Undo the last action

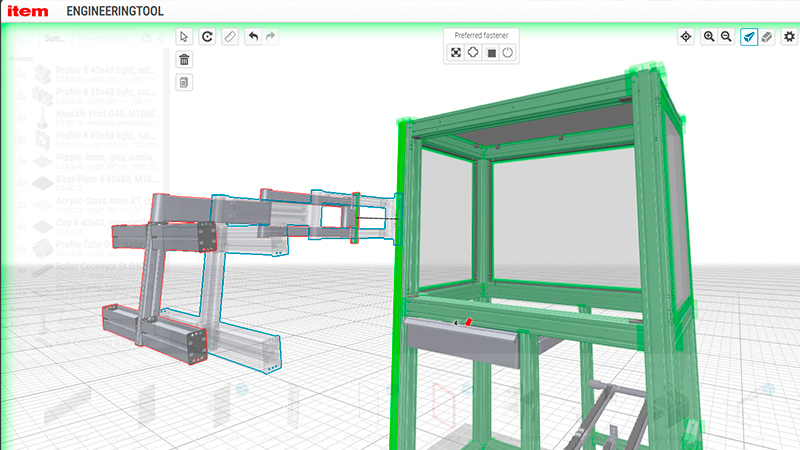point(253,36)
